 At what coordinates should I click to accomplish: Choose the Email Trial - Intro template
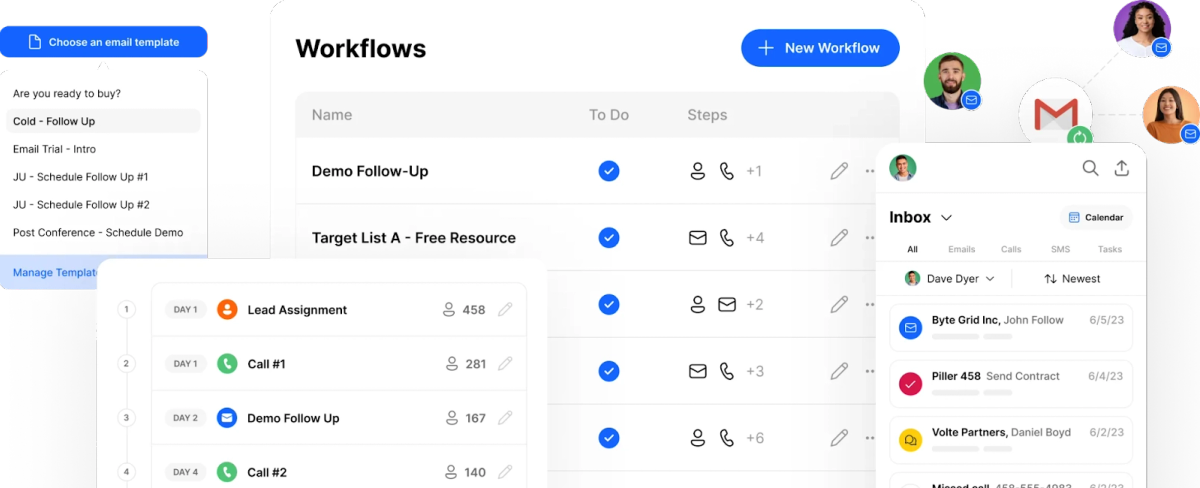(55, 149)
